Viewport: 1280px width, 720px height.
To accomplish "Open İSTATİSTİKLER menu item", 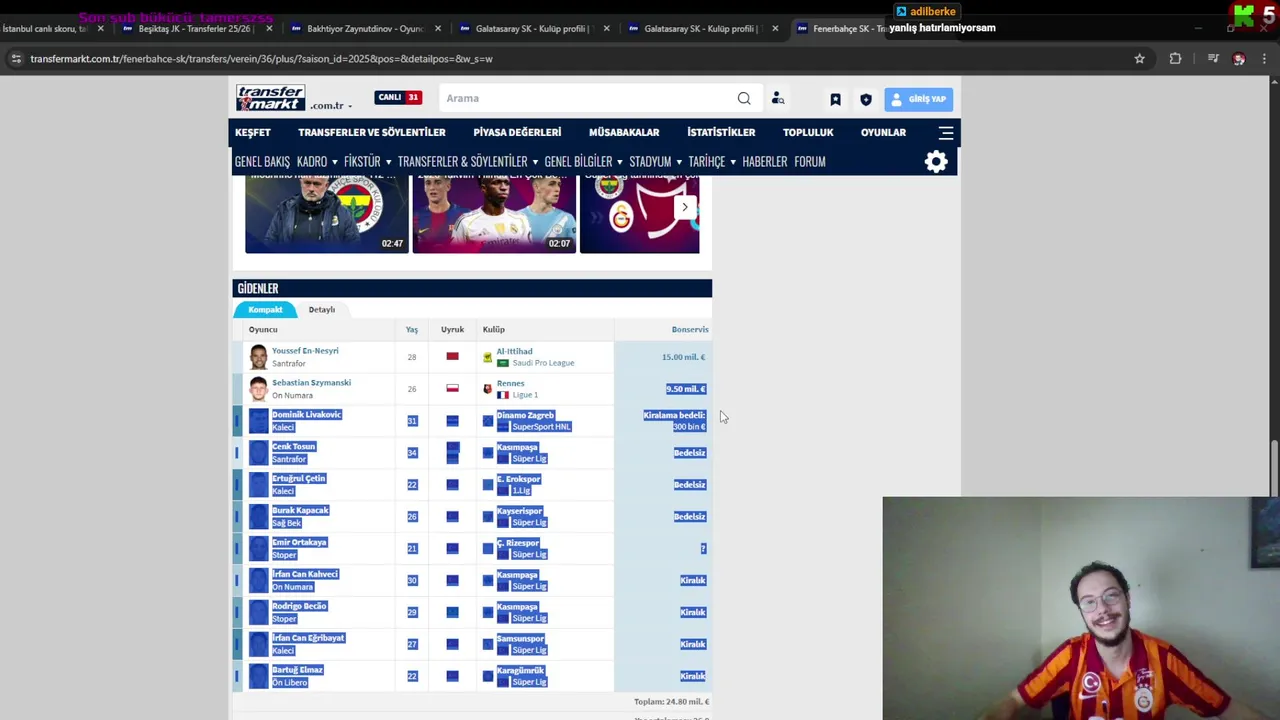I will click(x=721, y=132).
